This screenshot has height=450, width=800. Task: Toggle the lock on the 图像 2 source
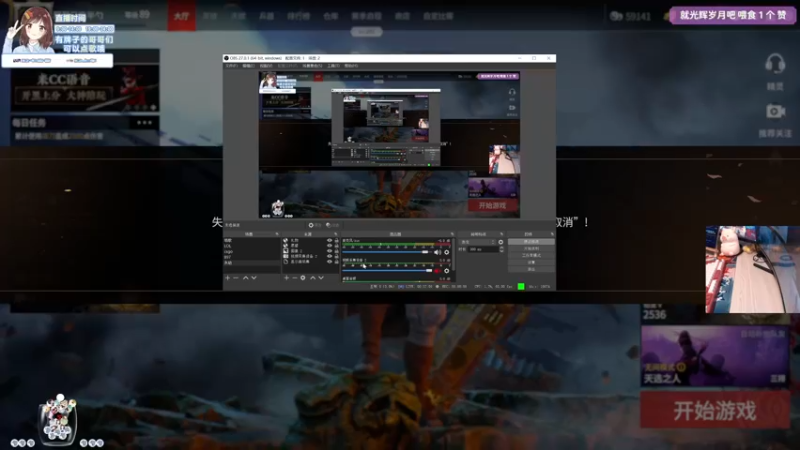(x=337, y=251)
